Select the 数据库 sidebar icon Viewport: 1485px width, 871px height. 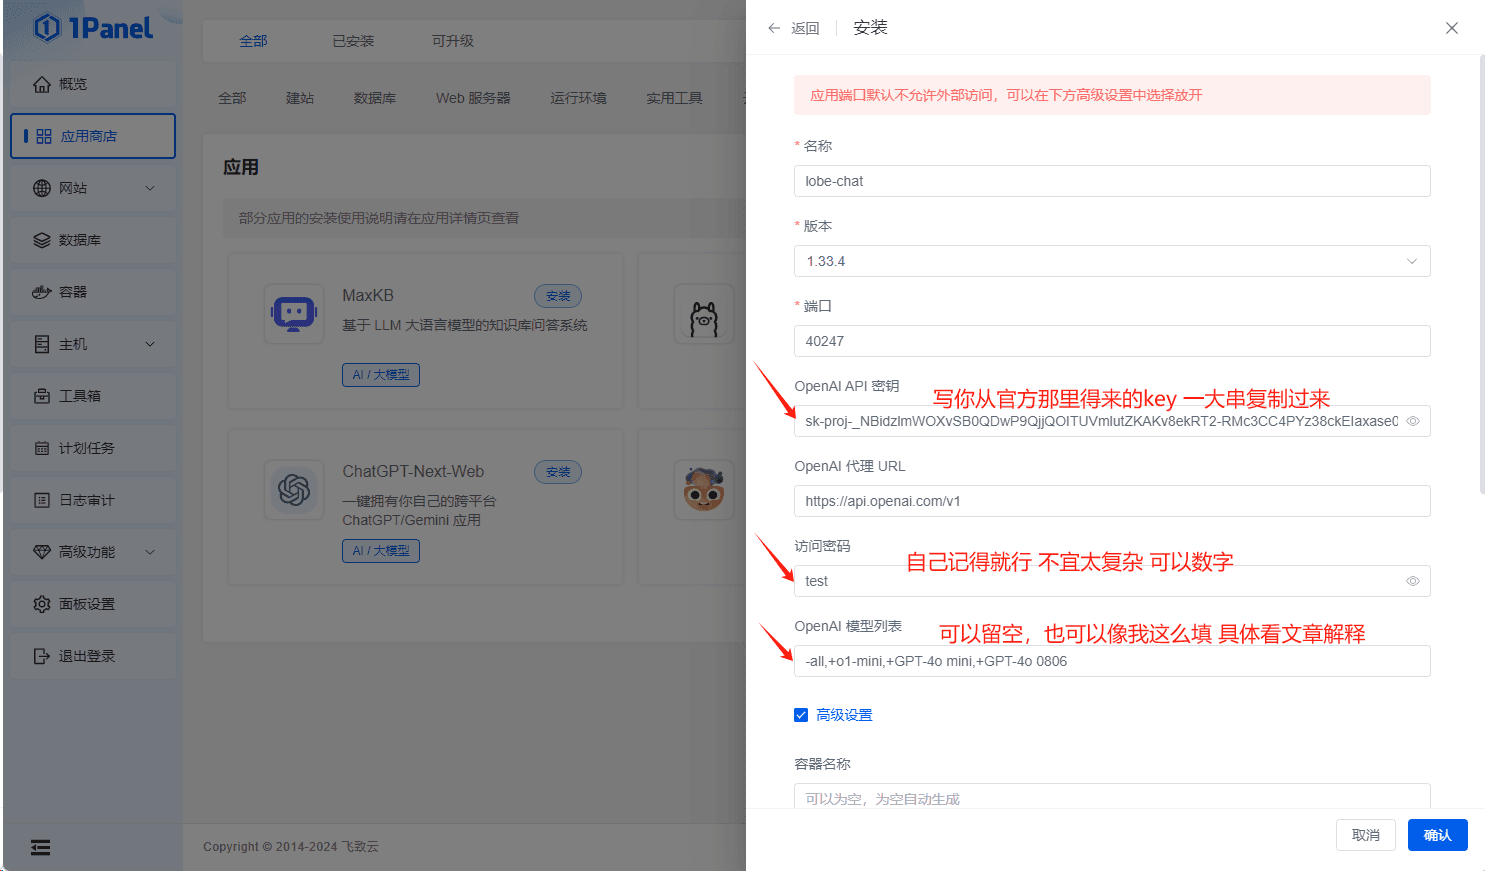tap(42, 240)
